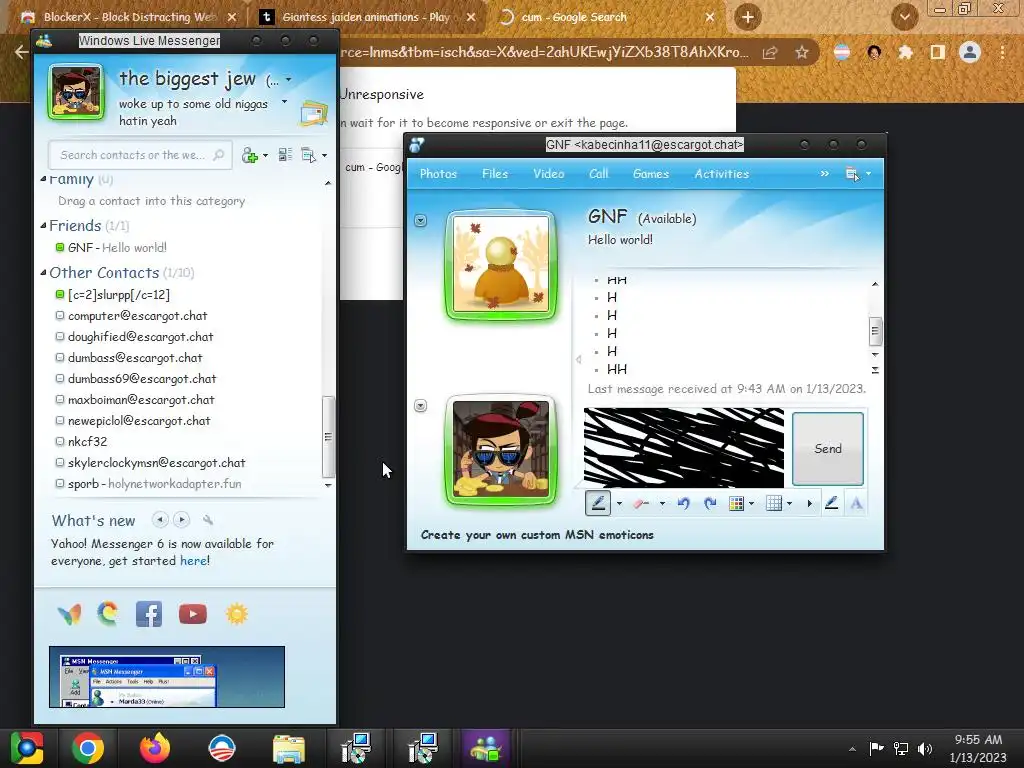Screen dimensions: 1024x768
Task: Click the 'here' Yahoo Messenger link
Action: click(193, 561)
